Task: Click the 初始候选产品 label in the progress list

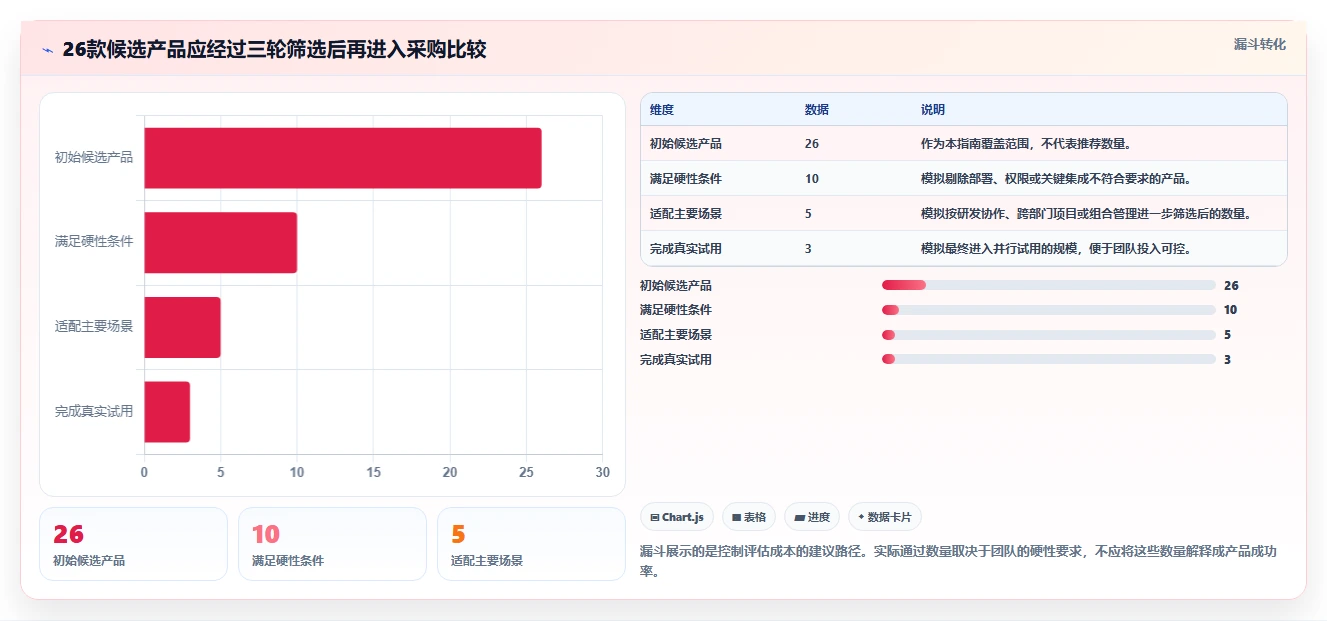Action: tap(676, 285)
